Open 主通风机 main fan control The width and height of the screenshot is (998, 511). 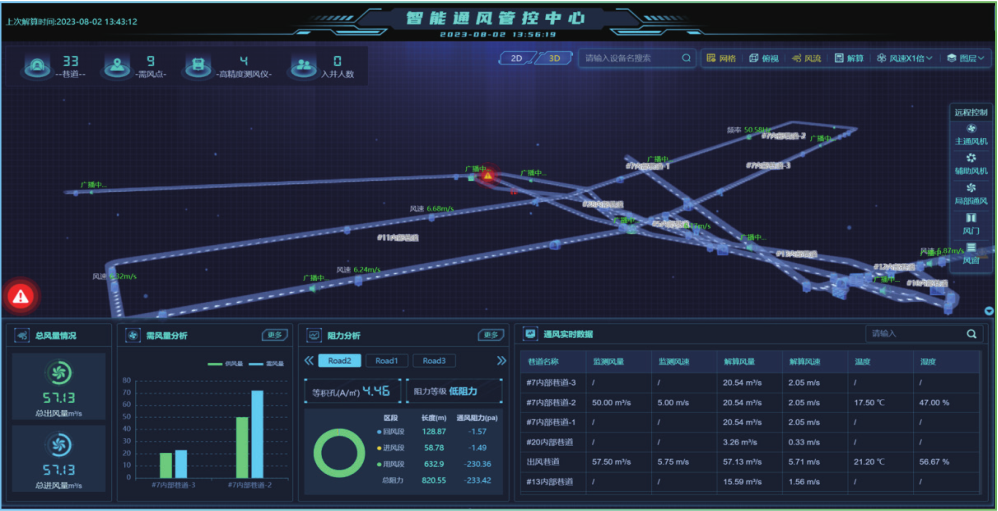(970, 135)
